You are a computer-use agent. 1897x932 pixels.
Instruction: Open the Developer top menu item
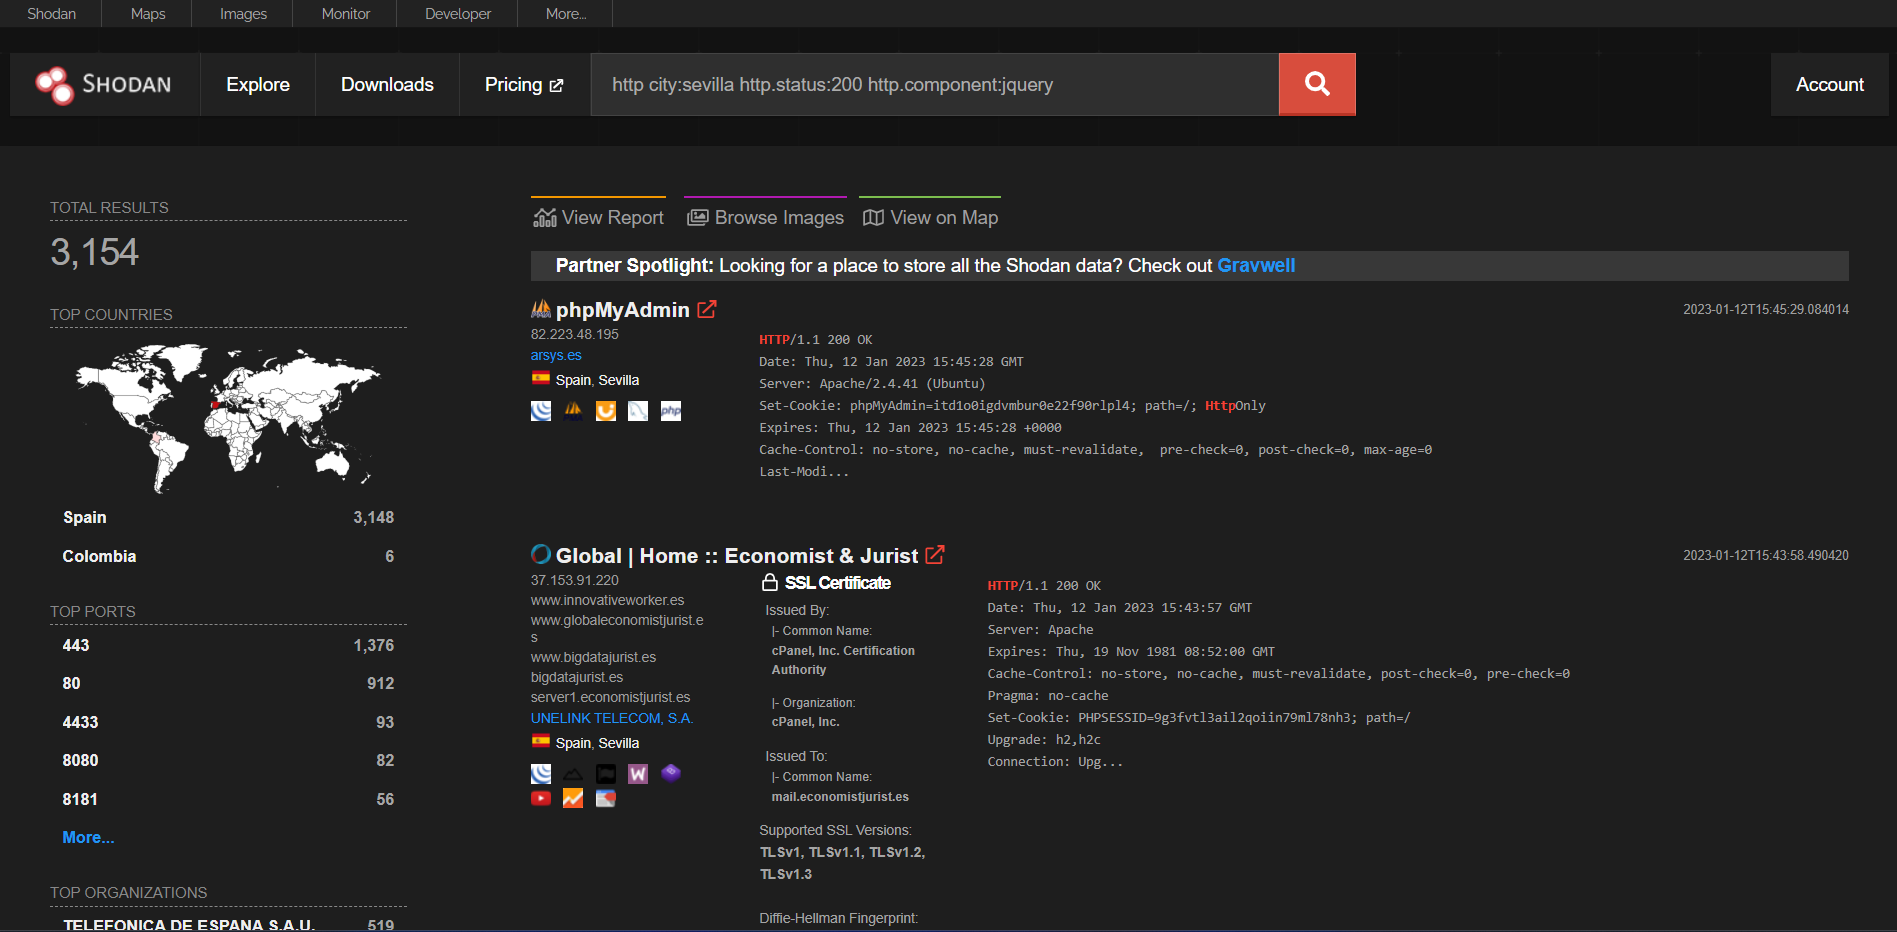pos(458,14)
